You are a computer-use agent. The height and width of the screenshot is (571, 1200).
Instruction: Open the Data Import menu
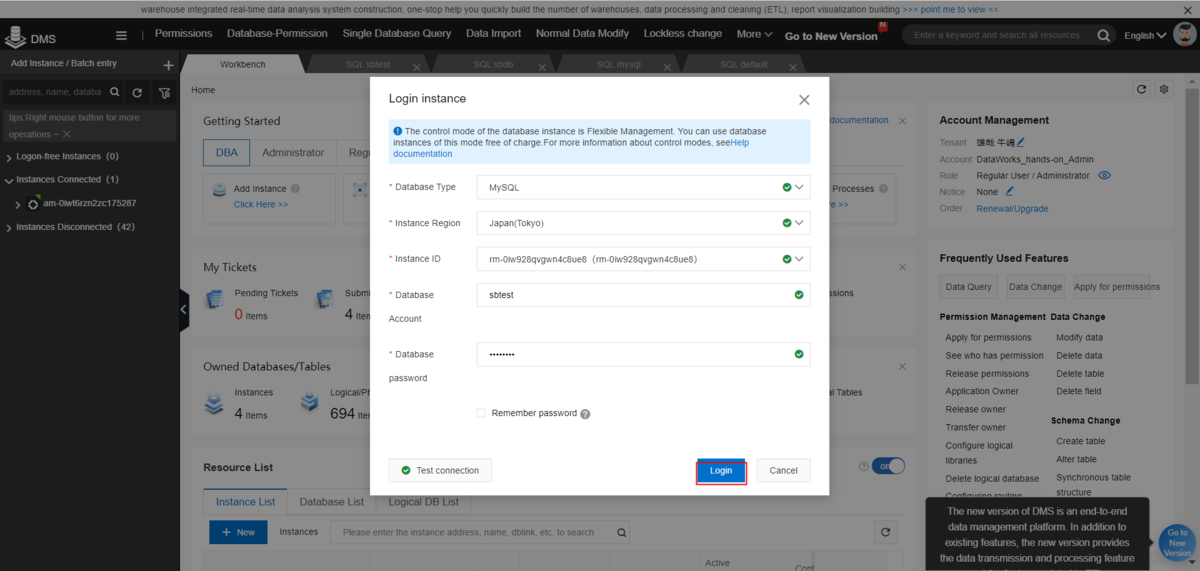coord(493,33)
